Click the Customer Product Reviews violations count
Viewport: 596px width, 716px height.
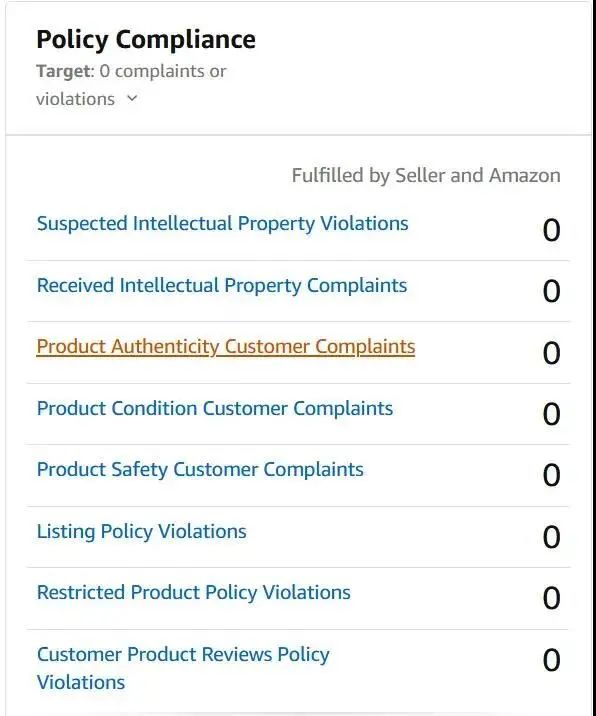551,660
